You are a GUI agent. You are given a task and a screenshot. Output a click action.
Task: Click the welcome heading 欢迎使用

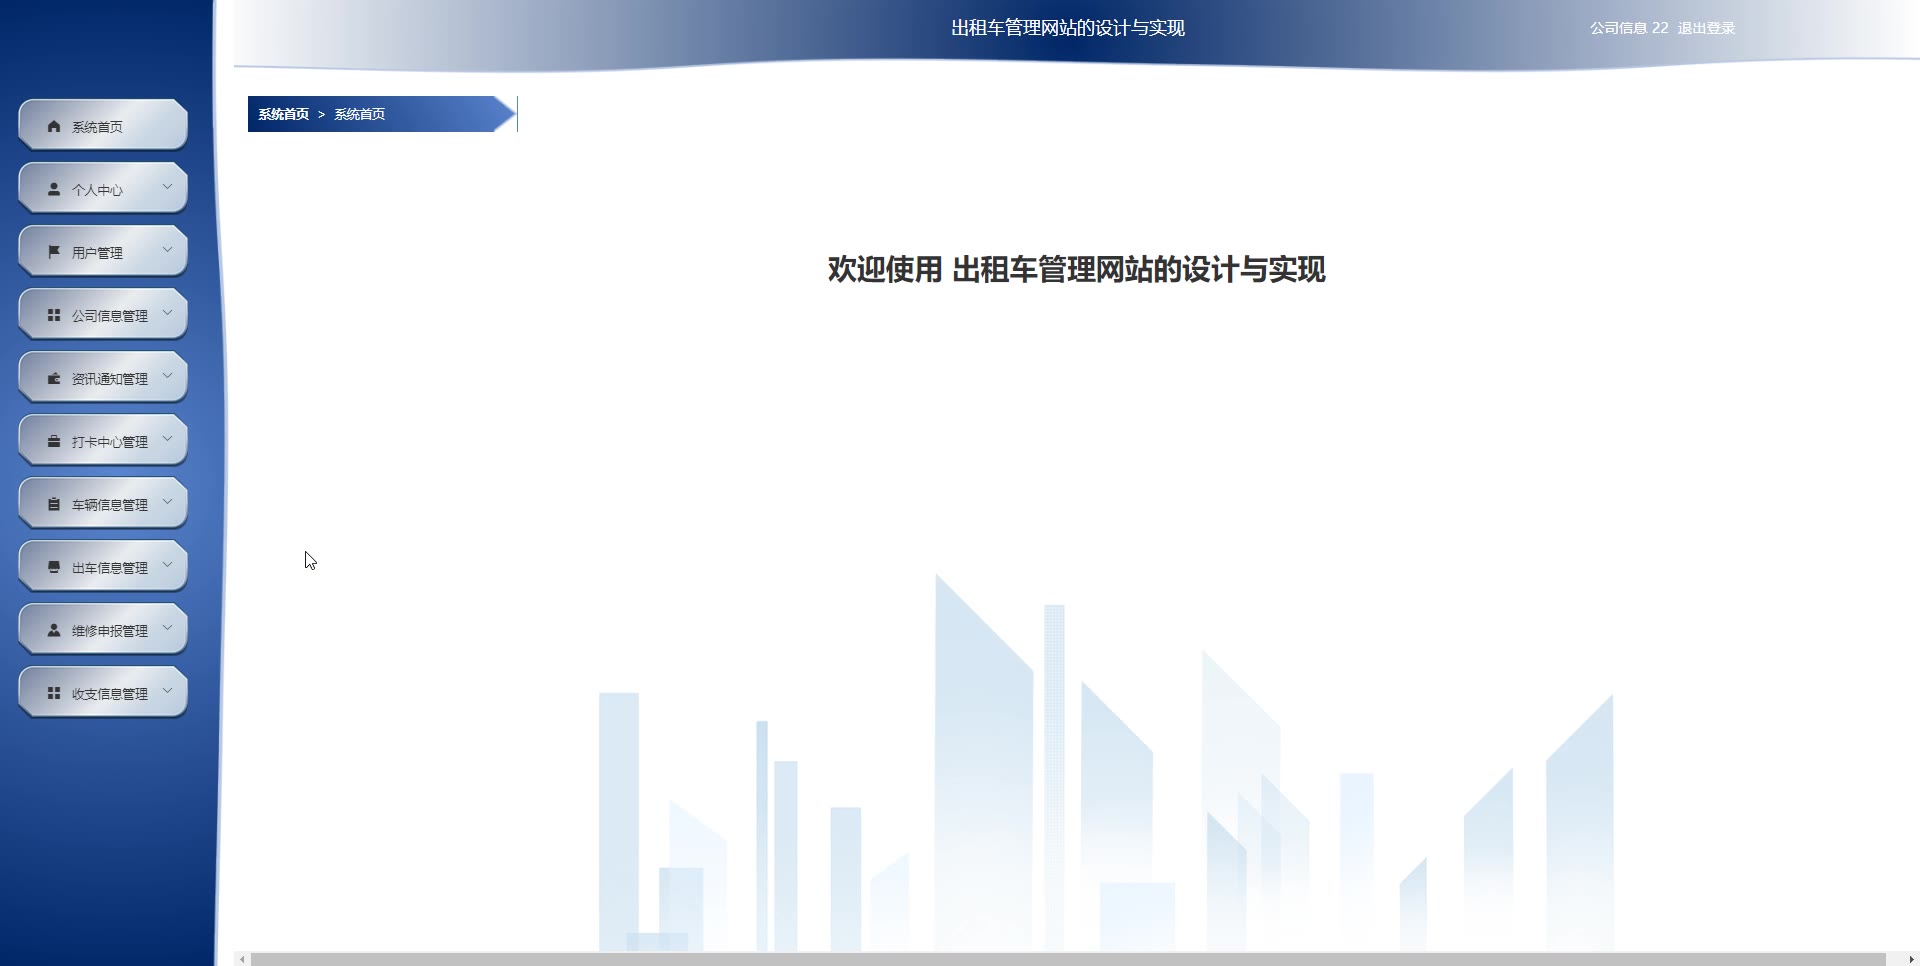885,269
